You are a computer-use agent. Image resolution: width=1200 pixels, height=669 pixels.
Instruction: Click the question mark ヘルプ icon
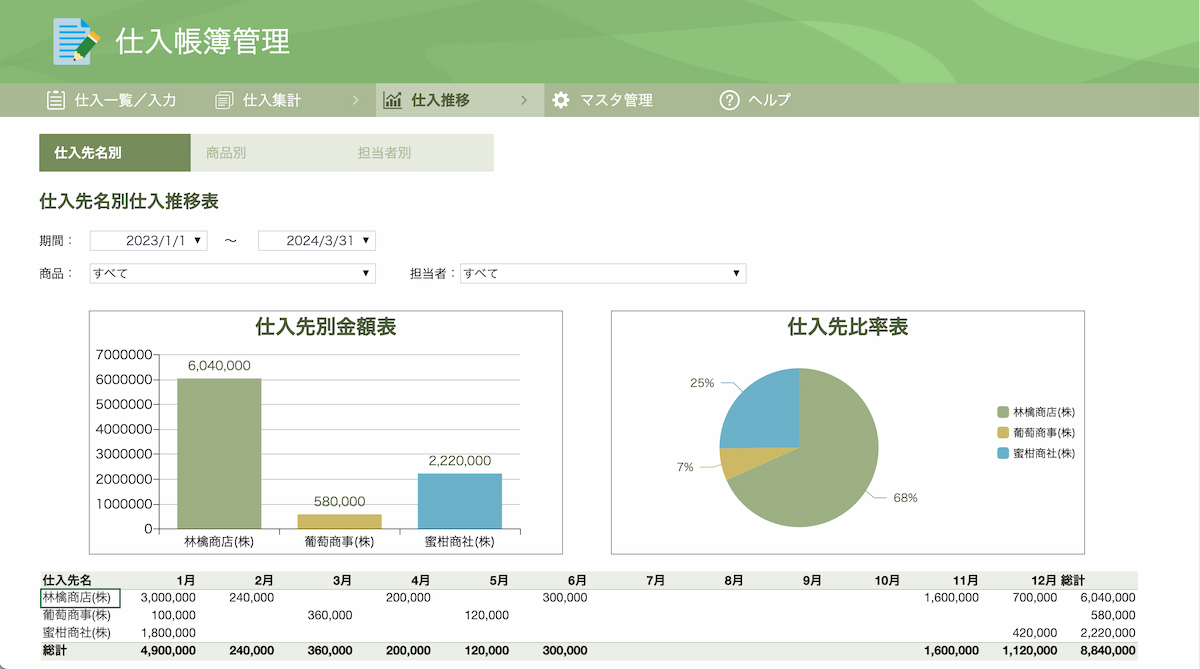coord(729,100)
